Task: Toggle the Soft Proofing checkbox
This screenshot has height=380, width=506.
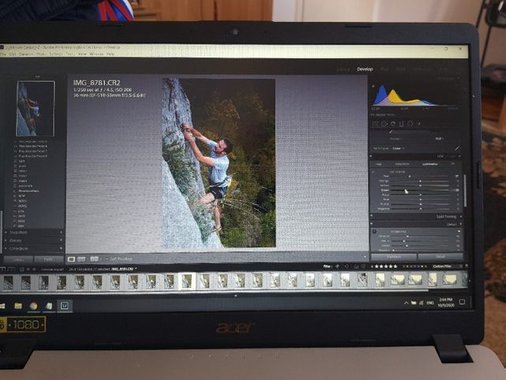Action: point(107,259)
